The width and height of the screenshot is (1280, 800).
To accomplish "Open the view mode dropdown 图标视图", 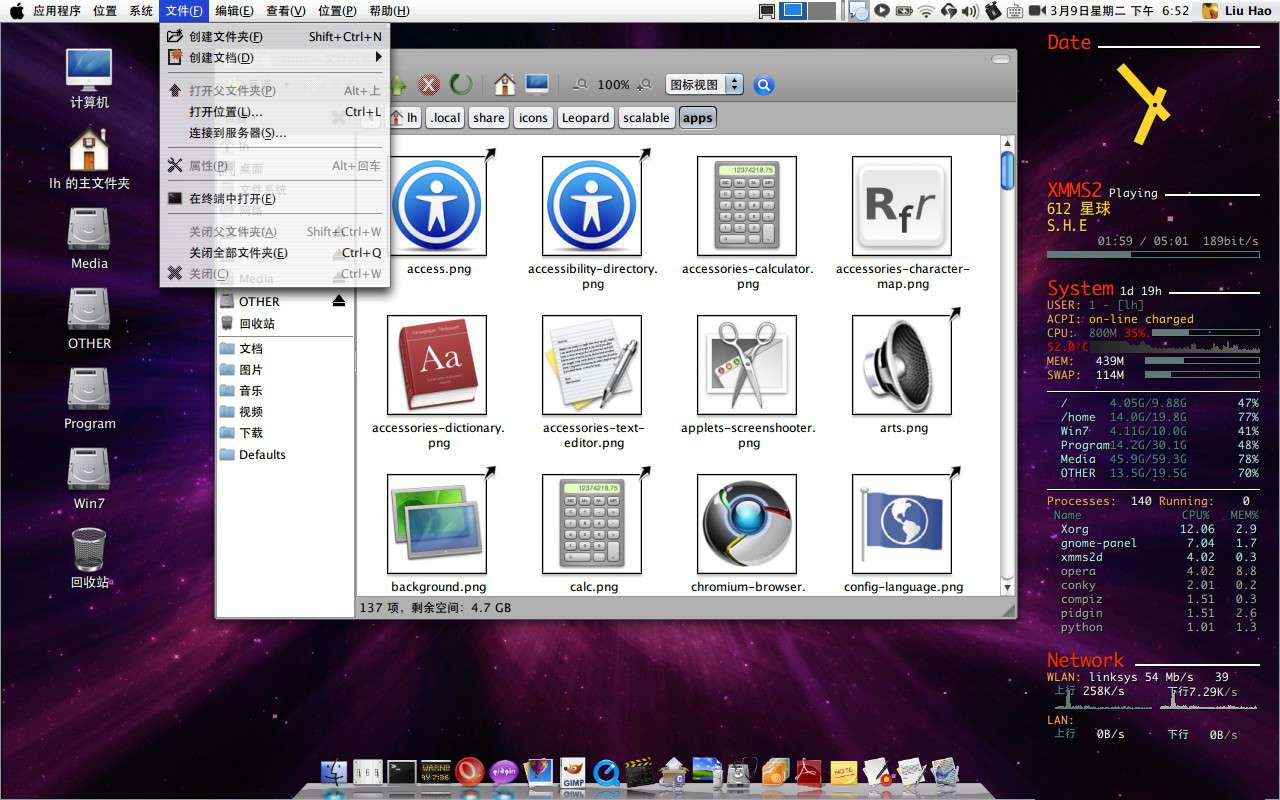I will pos(704,85).
